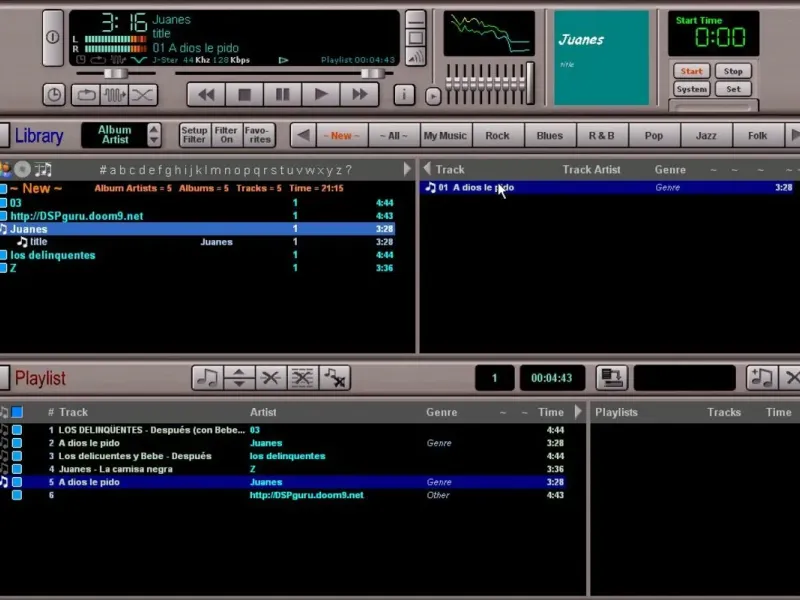Click the move up/down playlist icon
The height and width of the screenshot is (600, 800).
pyautogui.click(x=239, y=378)
